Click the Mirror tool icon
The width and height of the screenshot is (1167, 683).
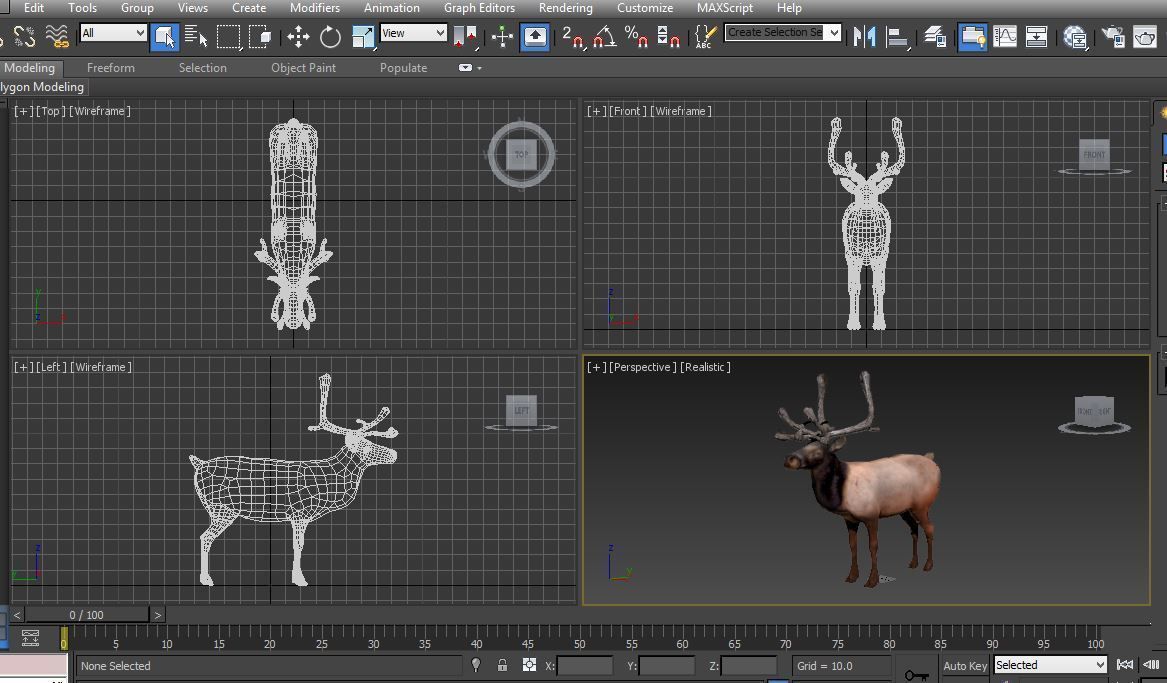point(864,36)
